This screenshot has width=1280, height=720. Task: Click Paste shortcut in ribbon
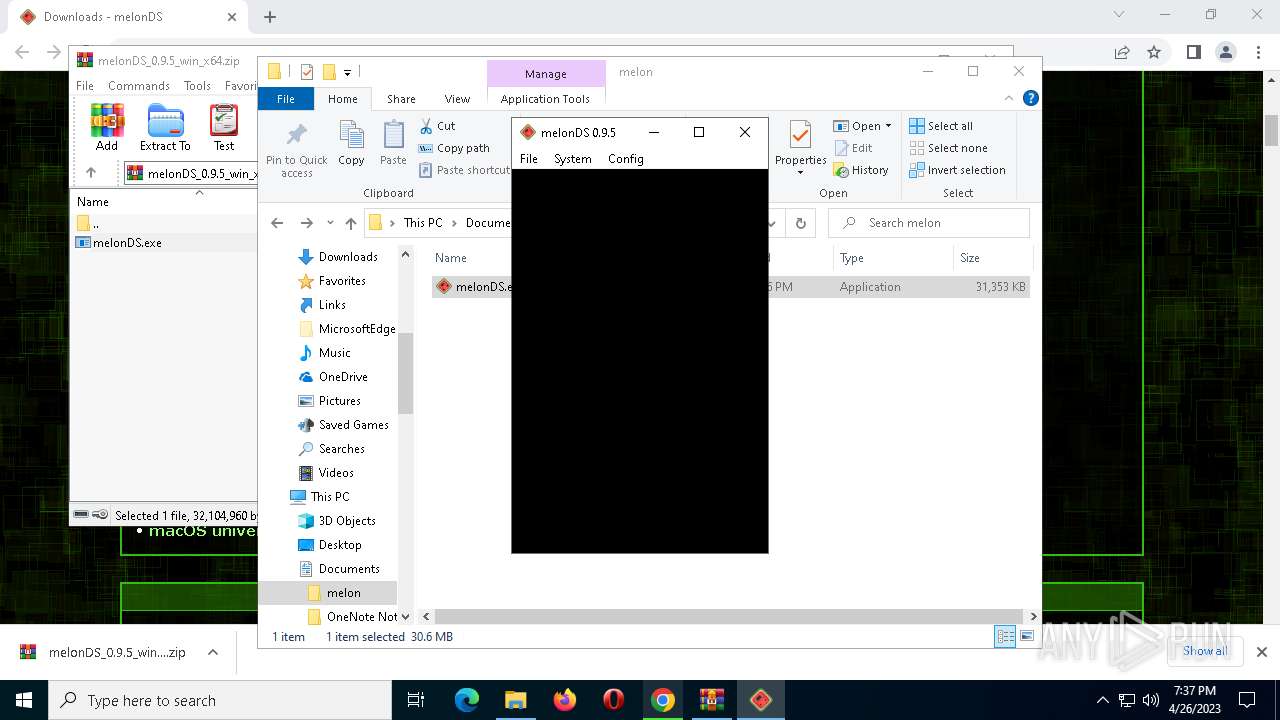coord(465,170)
